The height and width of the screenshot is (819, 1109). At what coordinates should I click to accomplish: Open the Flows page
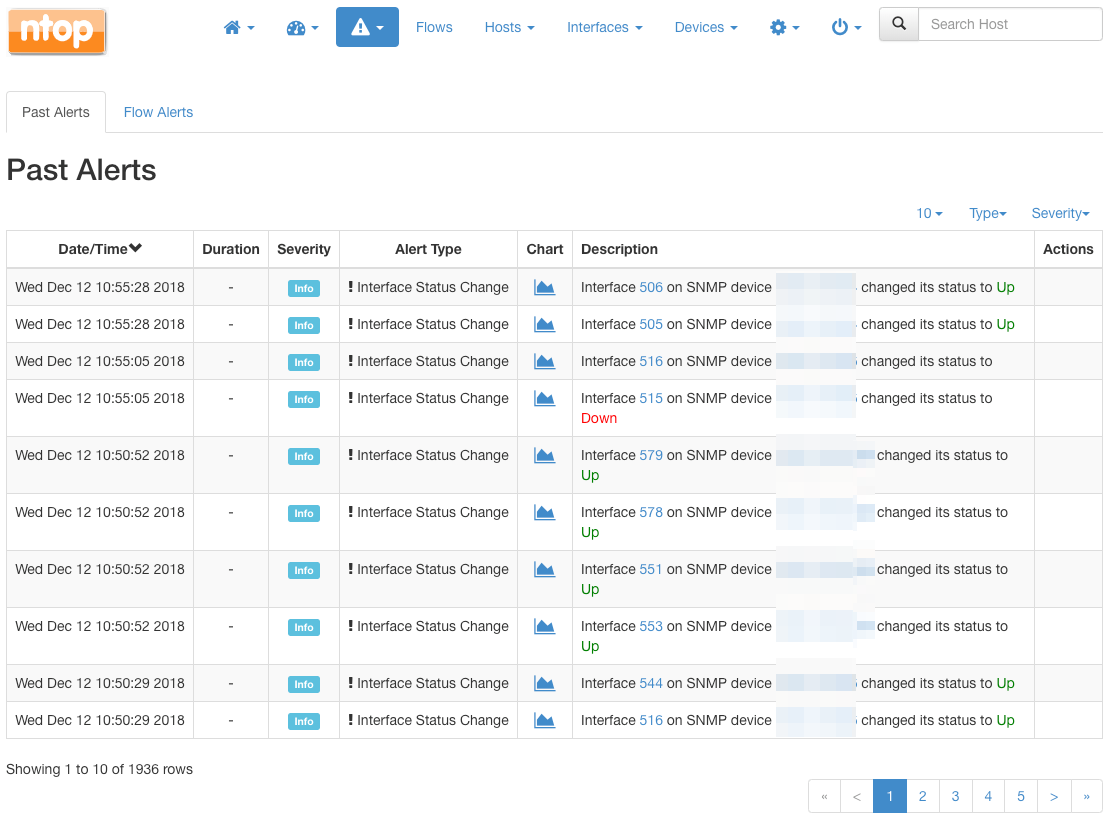[x=434, y=28]
